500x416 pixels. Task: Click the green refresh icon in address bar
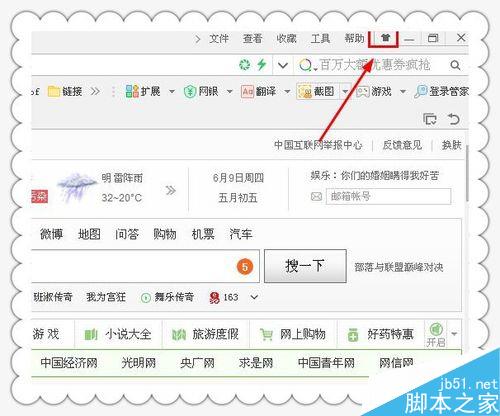pyautogui.click(x=245, y=65)
